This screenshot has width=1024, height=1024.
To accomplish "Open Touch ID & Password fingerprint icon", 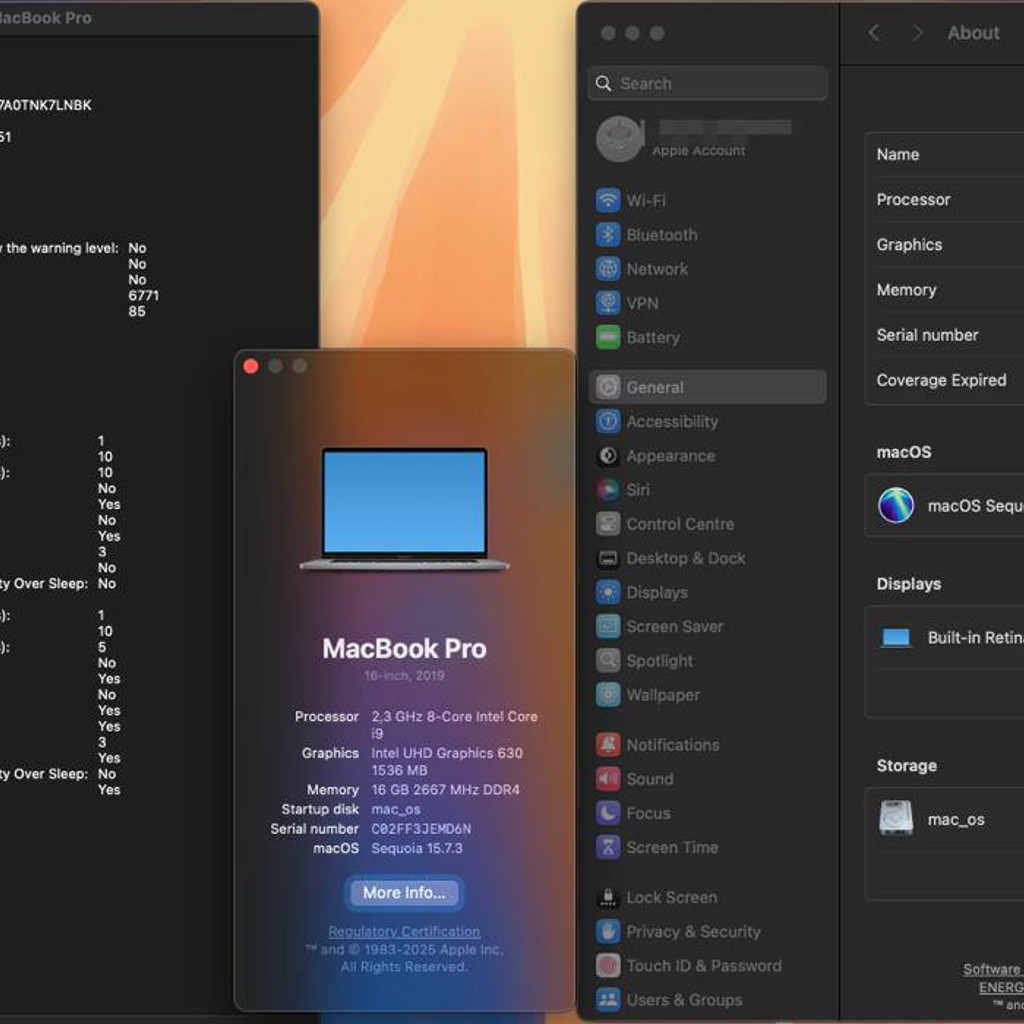I will 607,965.
